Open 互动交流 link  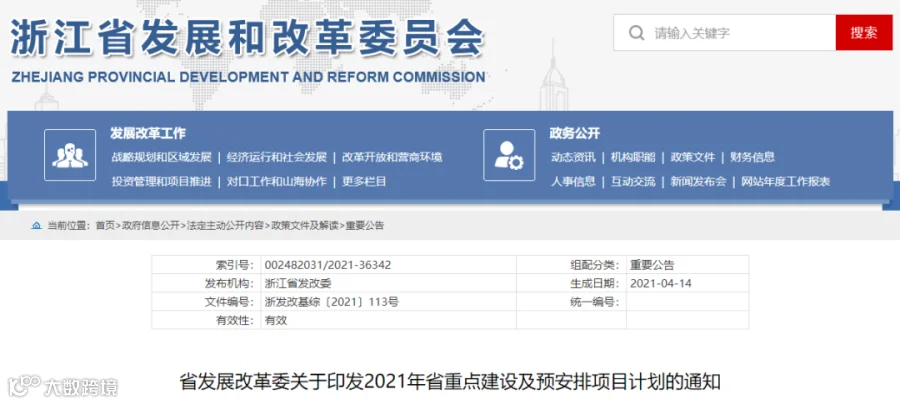tap(633, 182)
